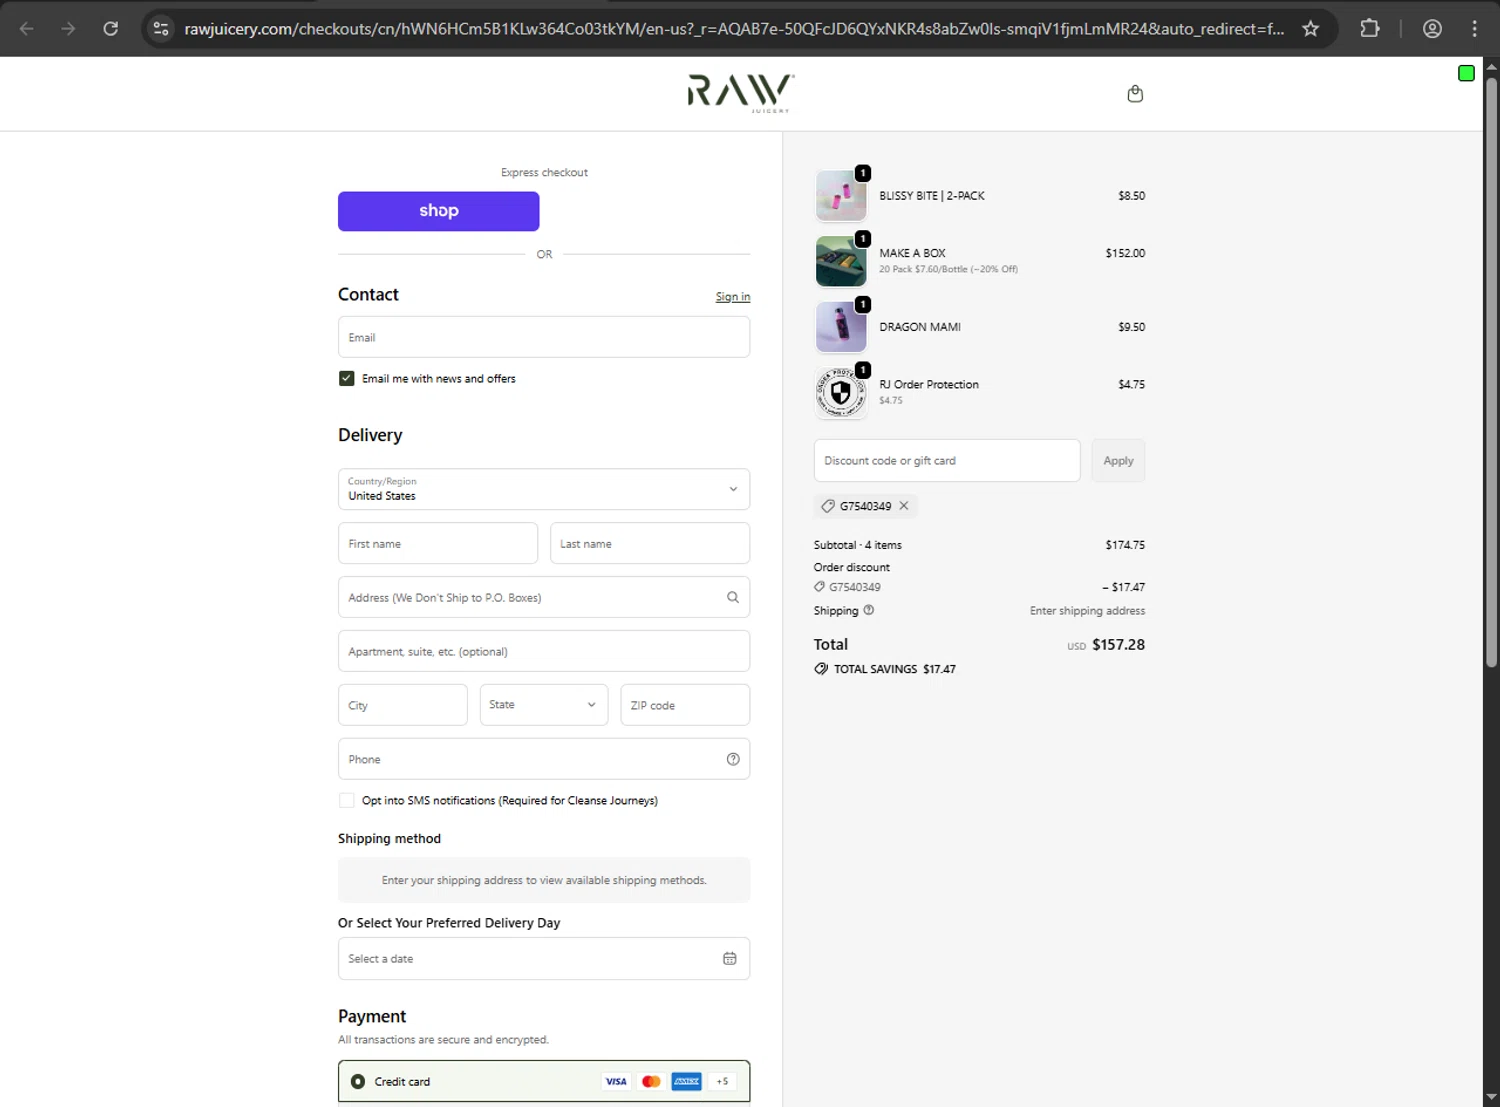Click the page vertical scrollbar
The image size is (1500, 1107).
1491,370
